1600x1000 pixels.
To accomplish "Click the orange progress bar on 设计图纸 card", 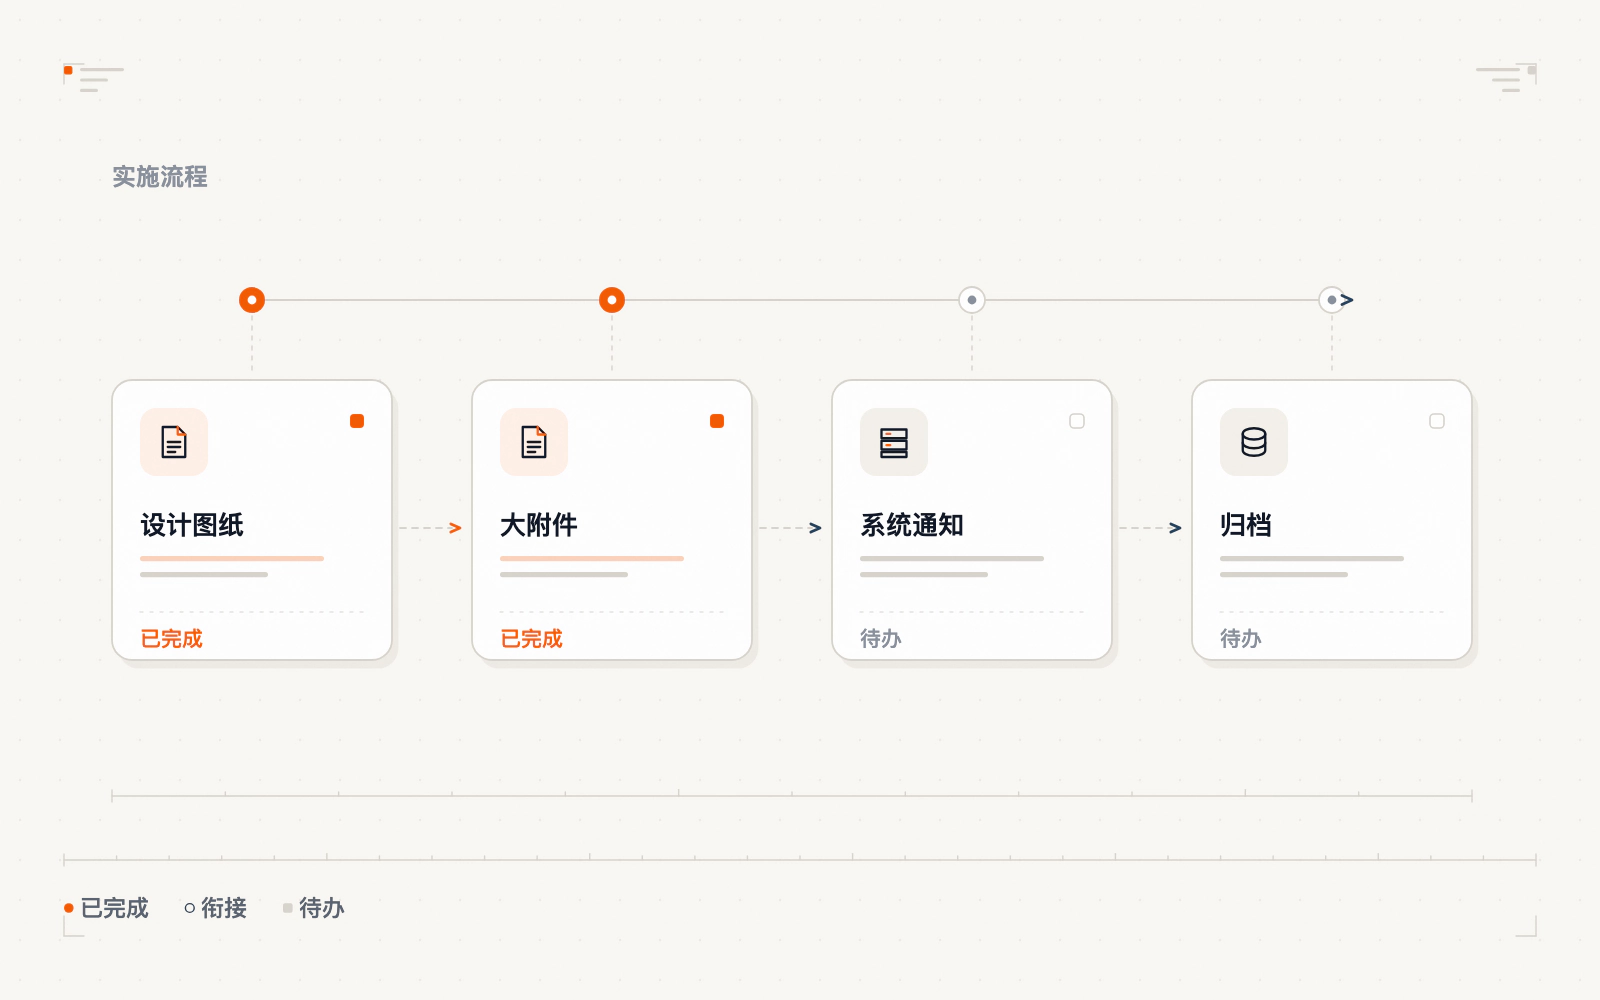I will point(232,558).
